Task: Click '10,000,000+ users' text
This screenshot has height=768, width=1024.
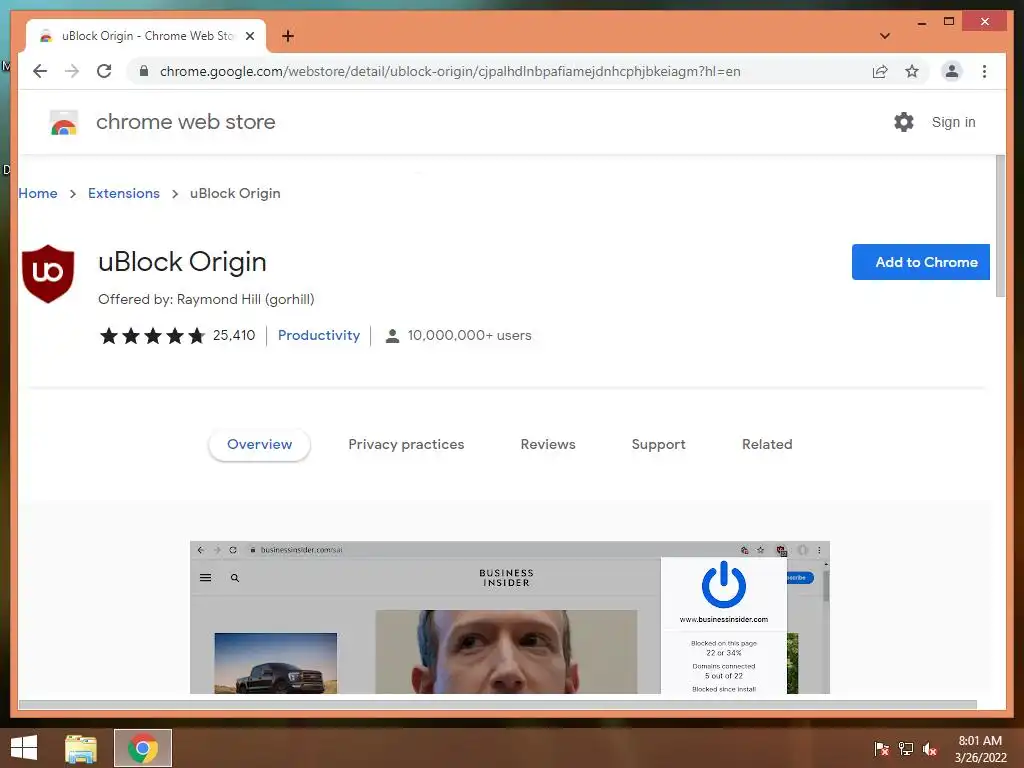Action: [x=470, y=335]
